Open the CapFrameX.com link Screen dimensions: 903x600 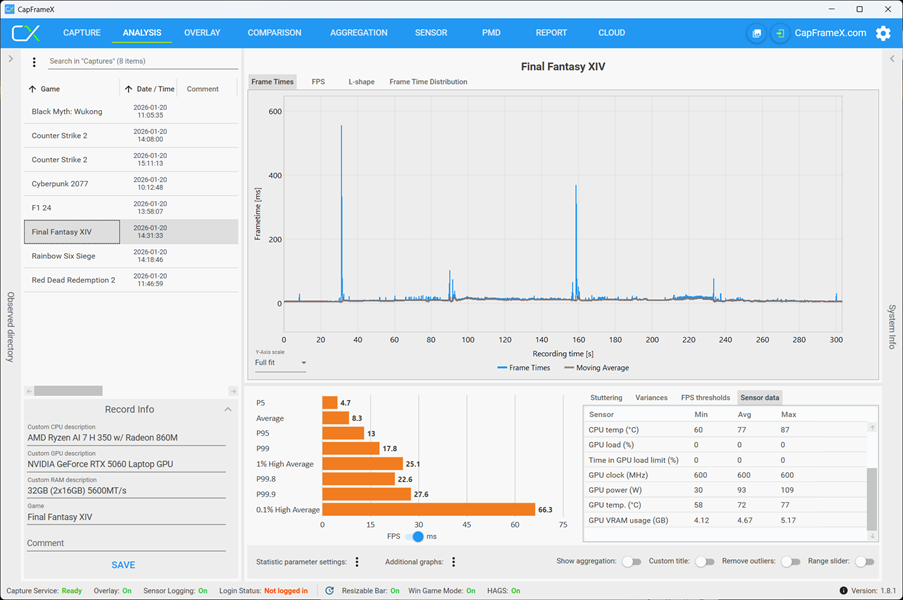coord(830,33)
